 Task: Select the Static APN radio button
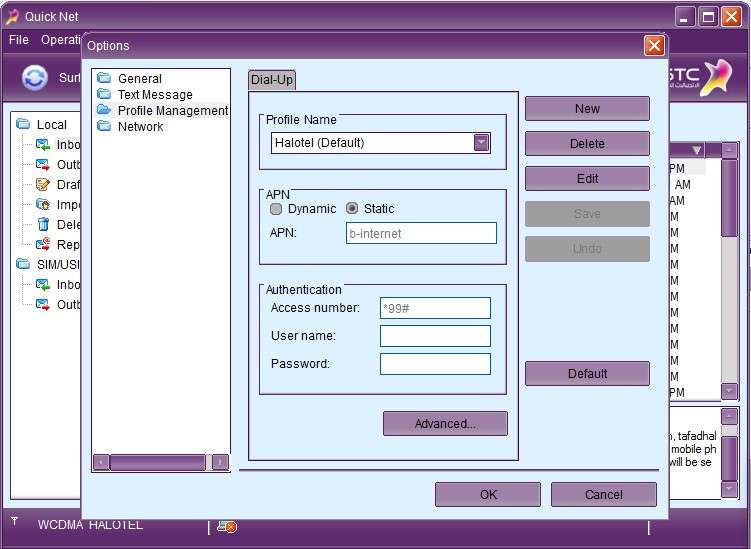[x=352, y=209]
